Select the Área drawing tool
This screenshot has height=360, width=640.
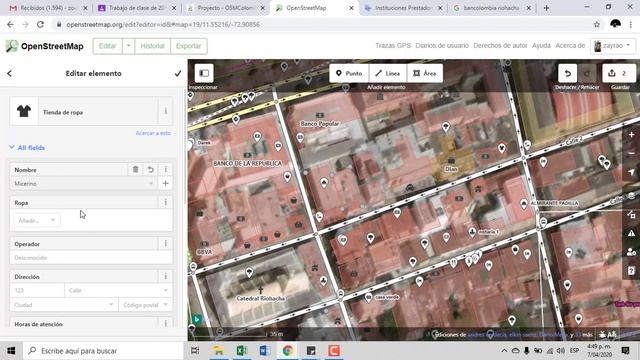(x=424, y=73)
